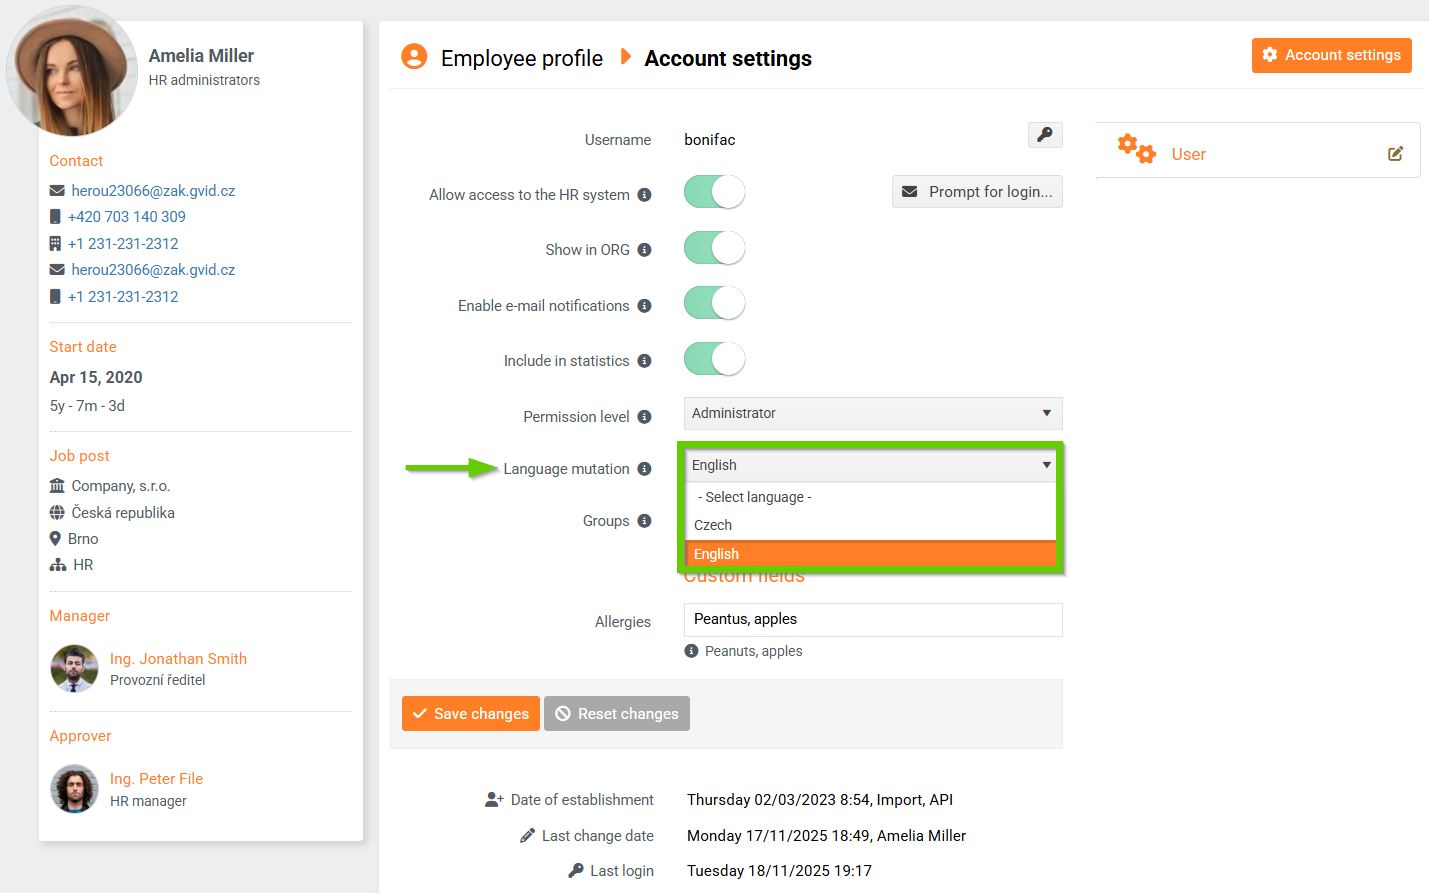Open Ing. Jonathan Smith manager profile
The height and width of the screenshot is (893, 1429).
178,658
